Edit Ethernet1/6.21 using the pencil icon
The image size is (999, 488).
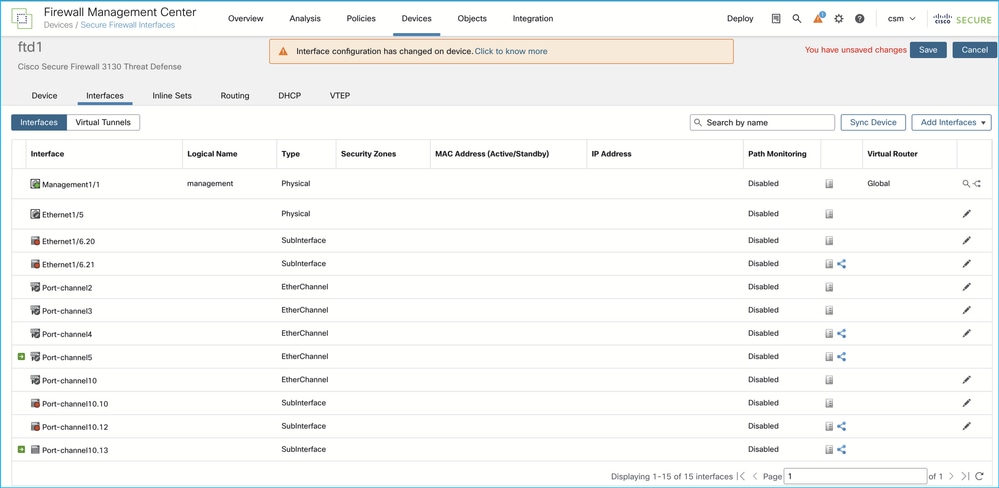click(x=967, y=264)
